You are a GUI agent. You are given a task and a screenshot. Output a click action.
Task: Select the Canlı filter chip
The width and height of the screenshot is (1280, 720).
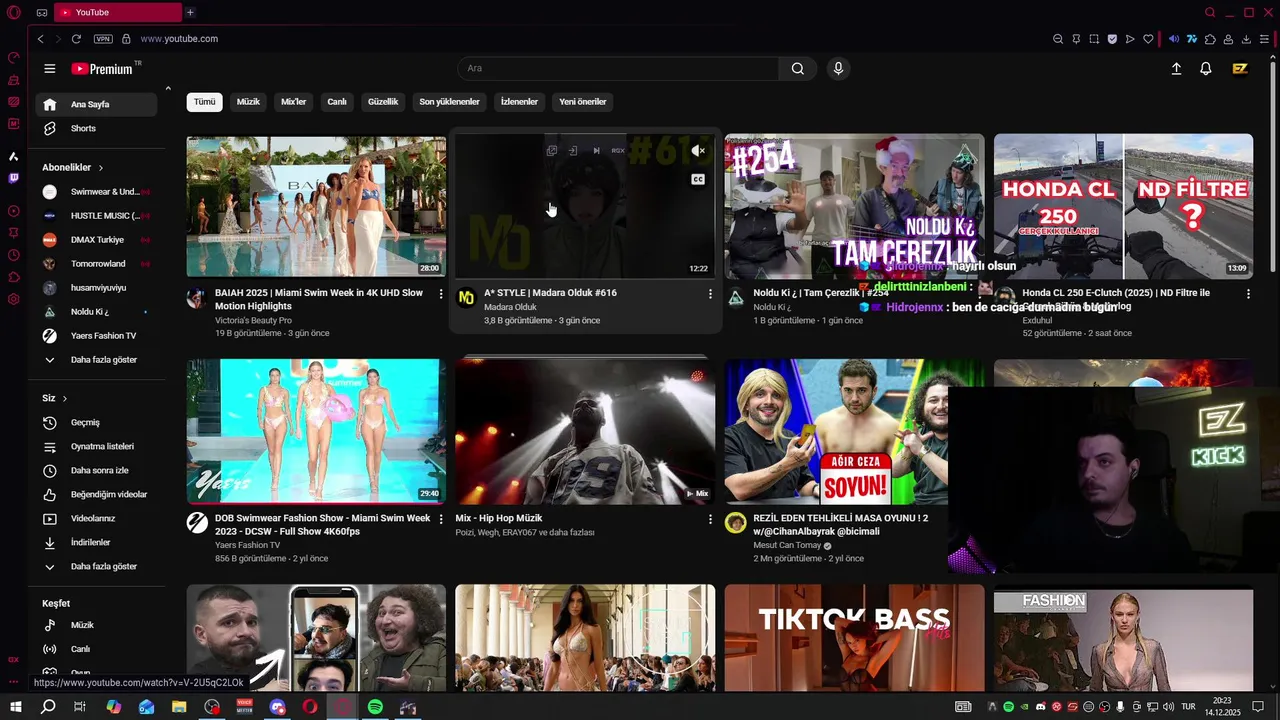(337, 102)
